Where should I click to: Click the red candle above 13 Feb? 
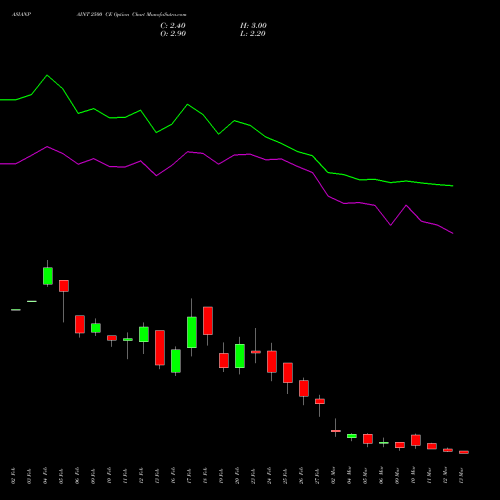pos(160,348)
